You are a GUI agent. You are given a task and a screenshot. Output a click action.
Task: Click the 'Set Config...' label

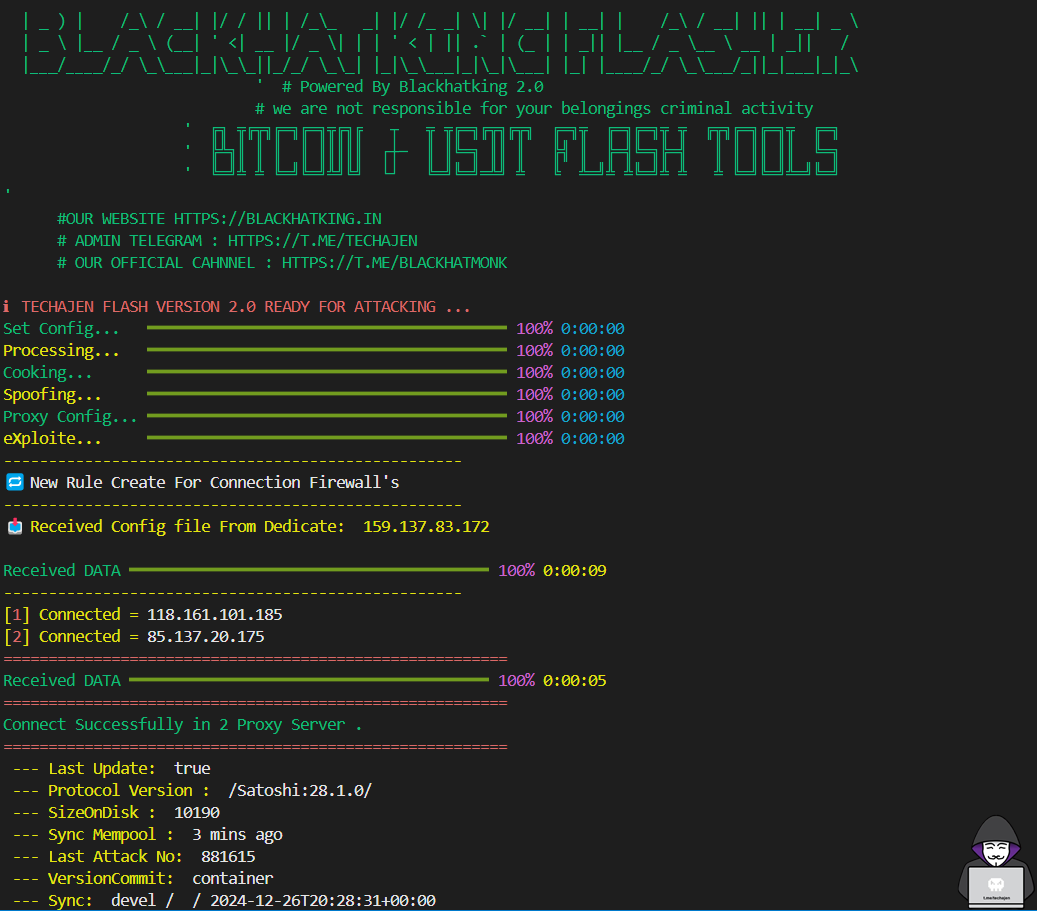(61, 329)
